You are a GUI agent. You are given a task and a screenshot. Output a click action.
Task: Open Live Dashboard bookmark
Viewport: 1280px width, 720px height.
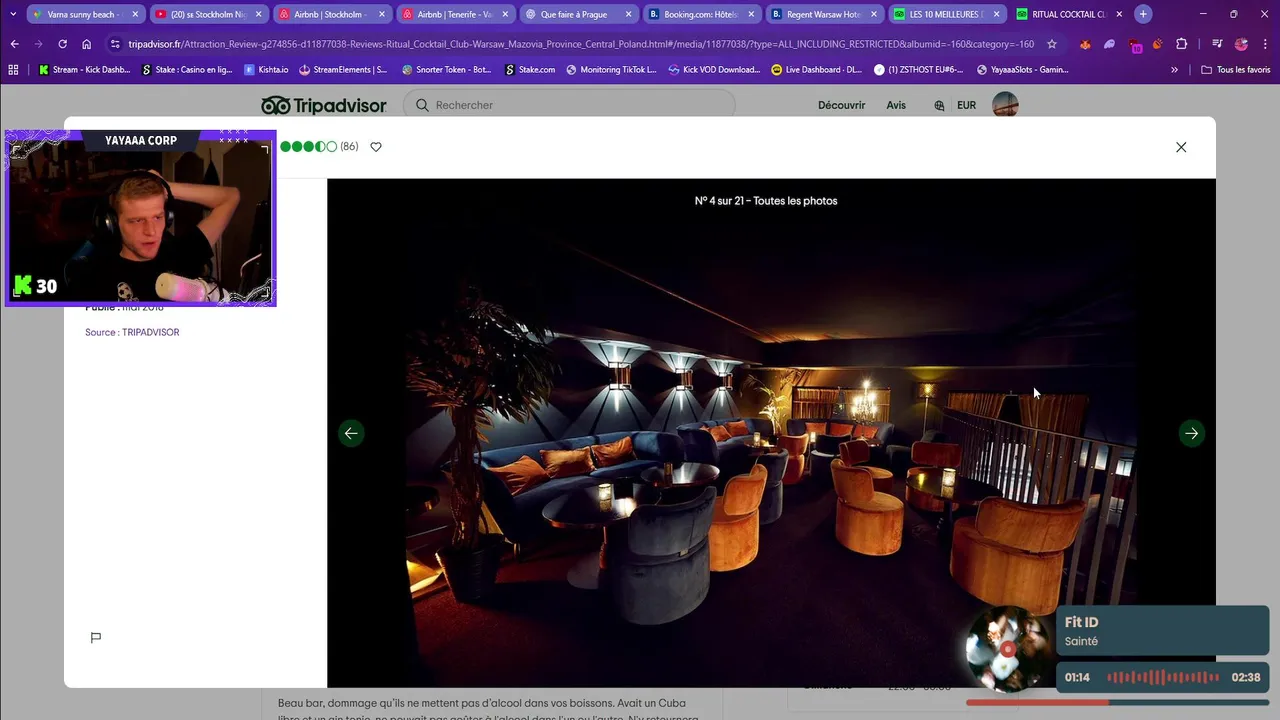tap(817, 70)
